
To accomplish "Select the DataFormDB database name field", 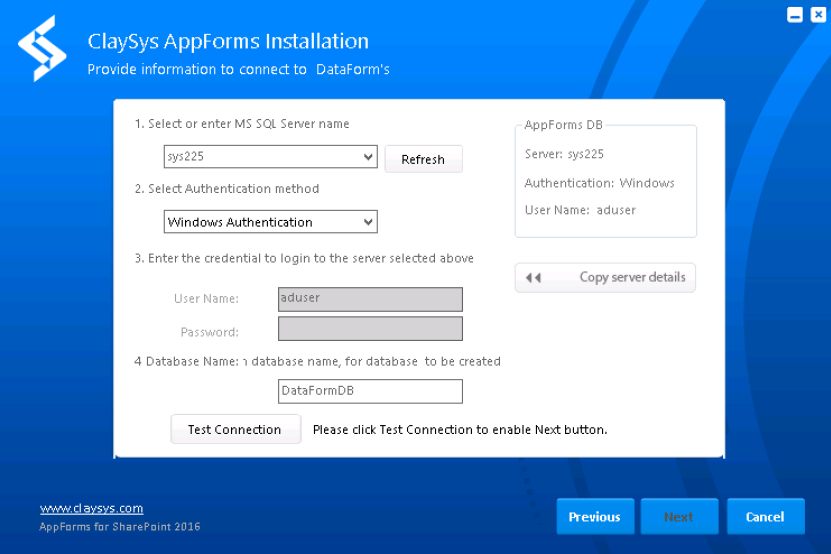I will 370,391.
